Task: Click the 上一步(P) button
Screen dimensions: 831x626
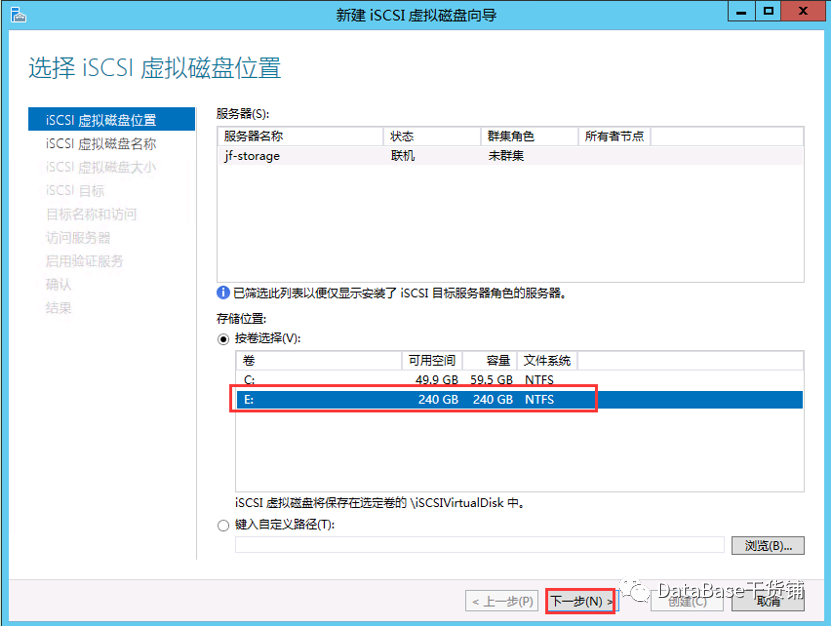Action: tap(502, 601)
